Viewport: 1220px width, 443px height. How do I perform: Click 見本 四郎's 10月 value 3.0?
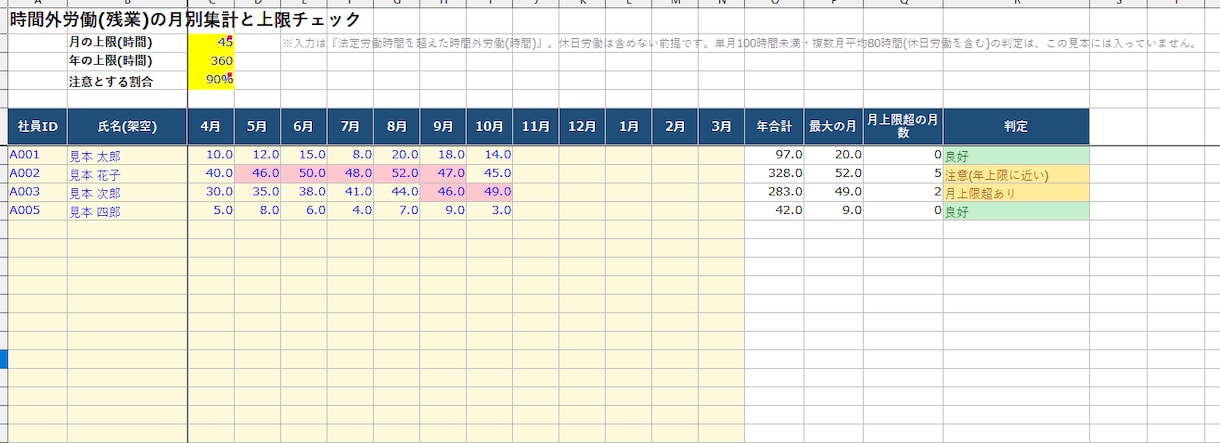click(489, 211)
